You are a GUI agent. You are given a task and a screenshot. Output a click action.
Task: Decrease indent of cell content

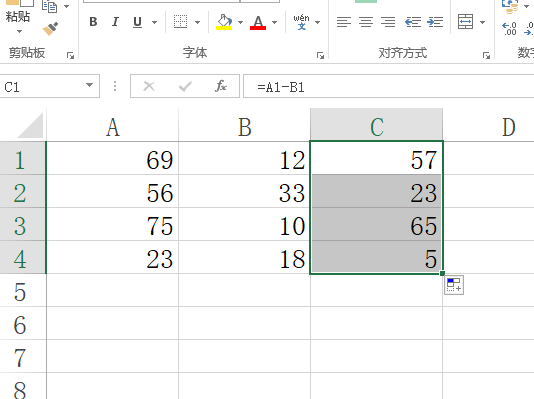point(413,22)
